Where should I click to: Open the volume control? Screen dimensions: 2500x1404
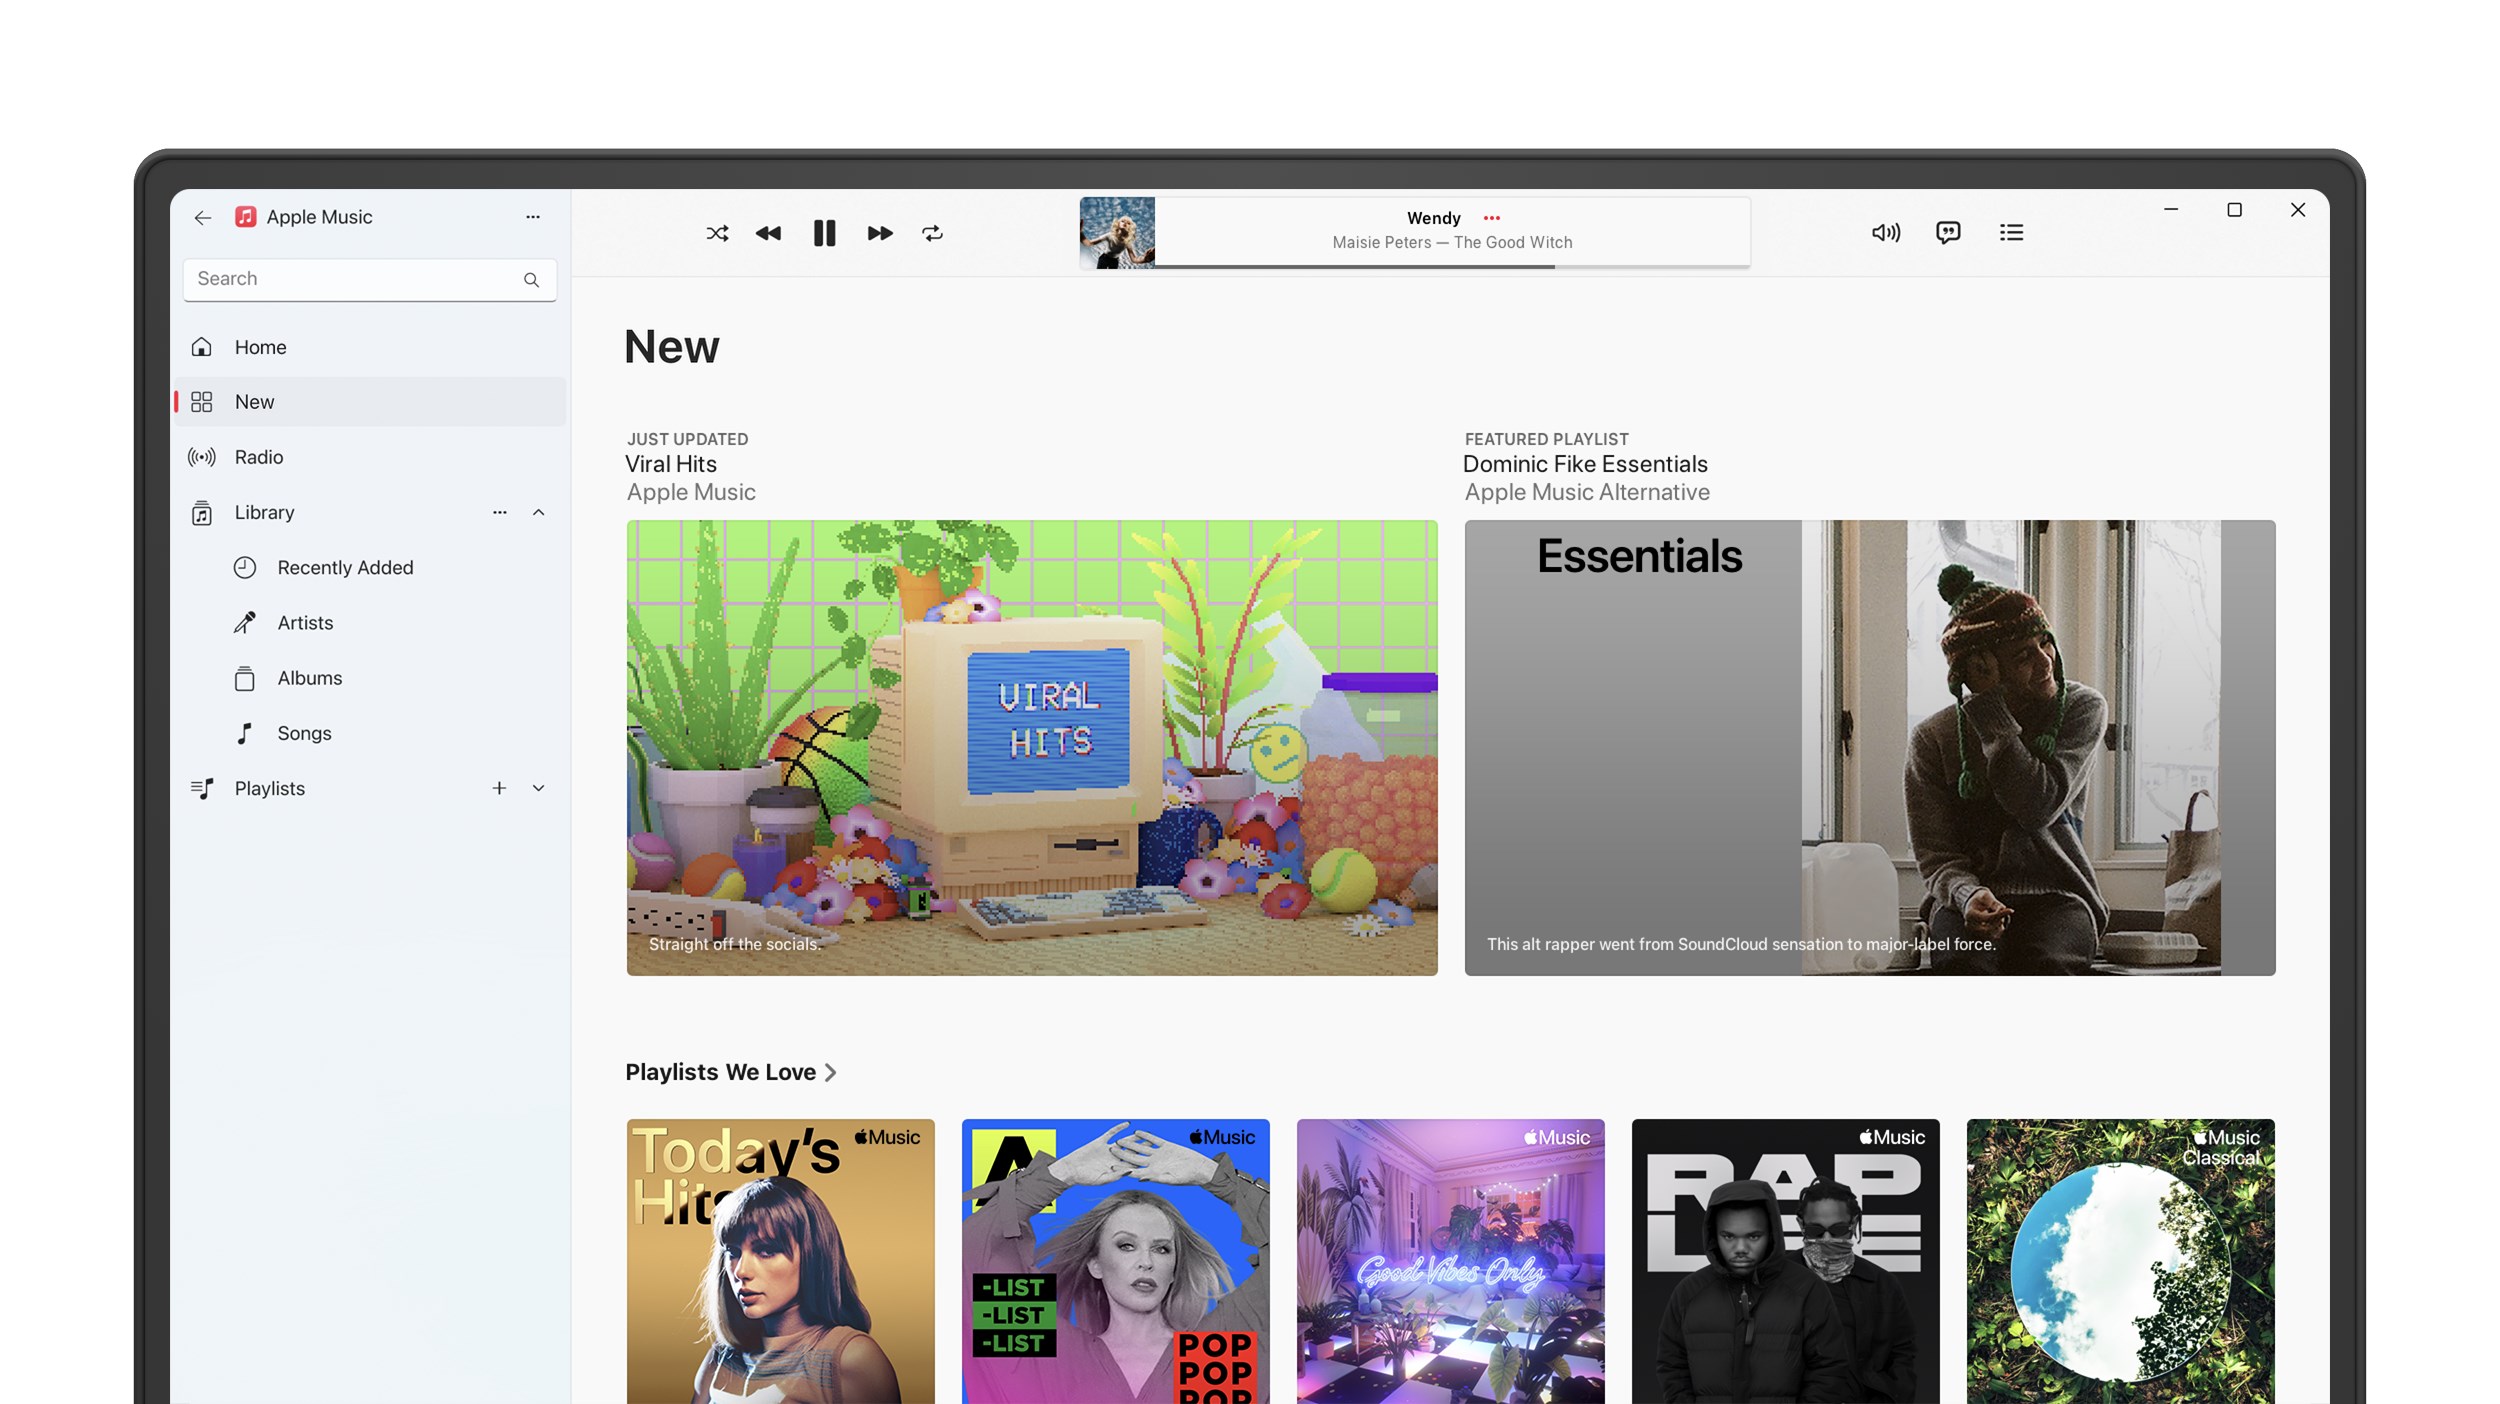[1886, 232]
